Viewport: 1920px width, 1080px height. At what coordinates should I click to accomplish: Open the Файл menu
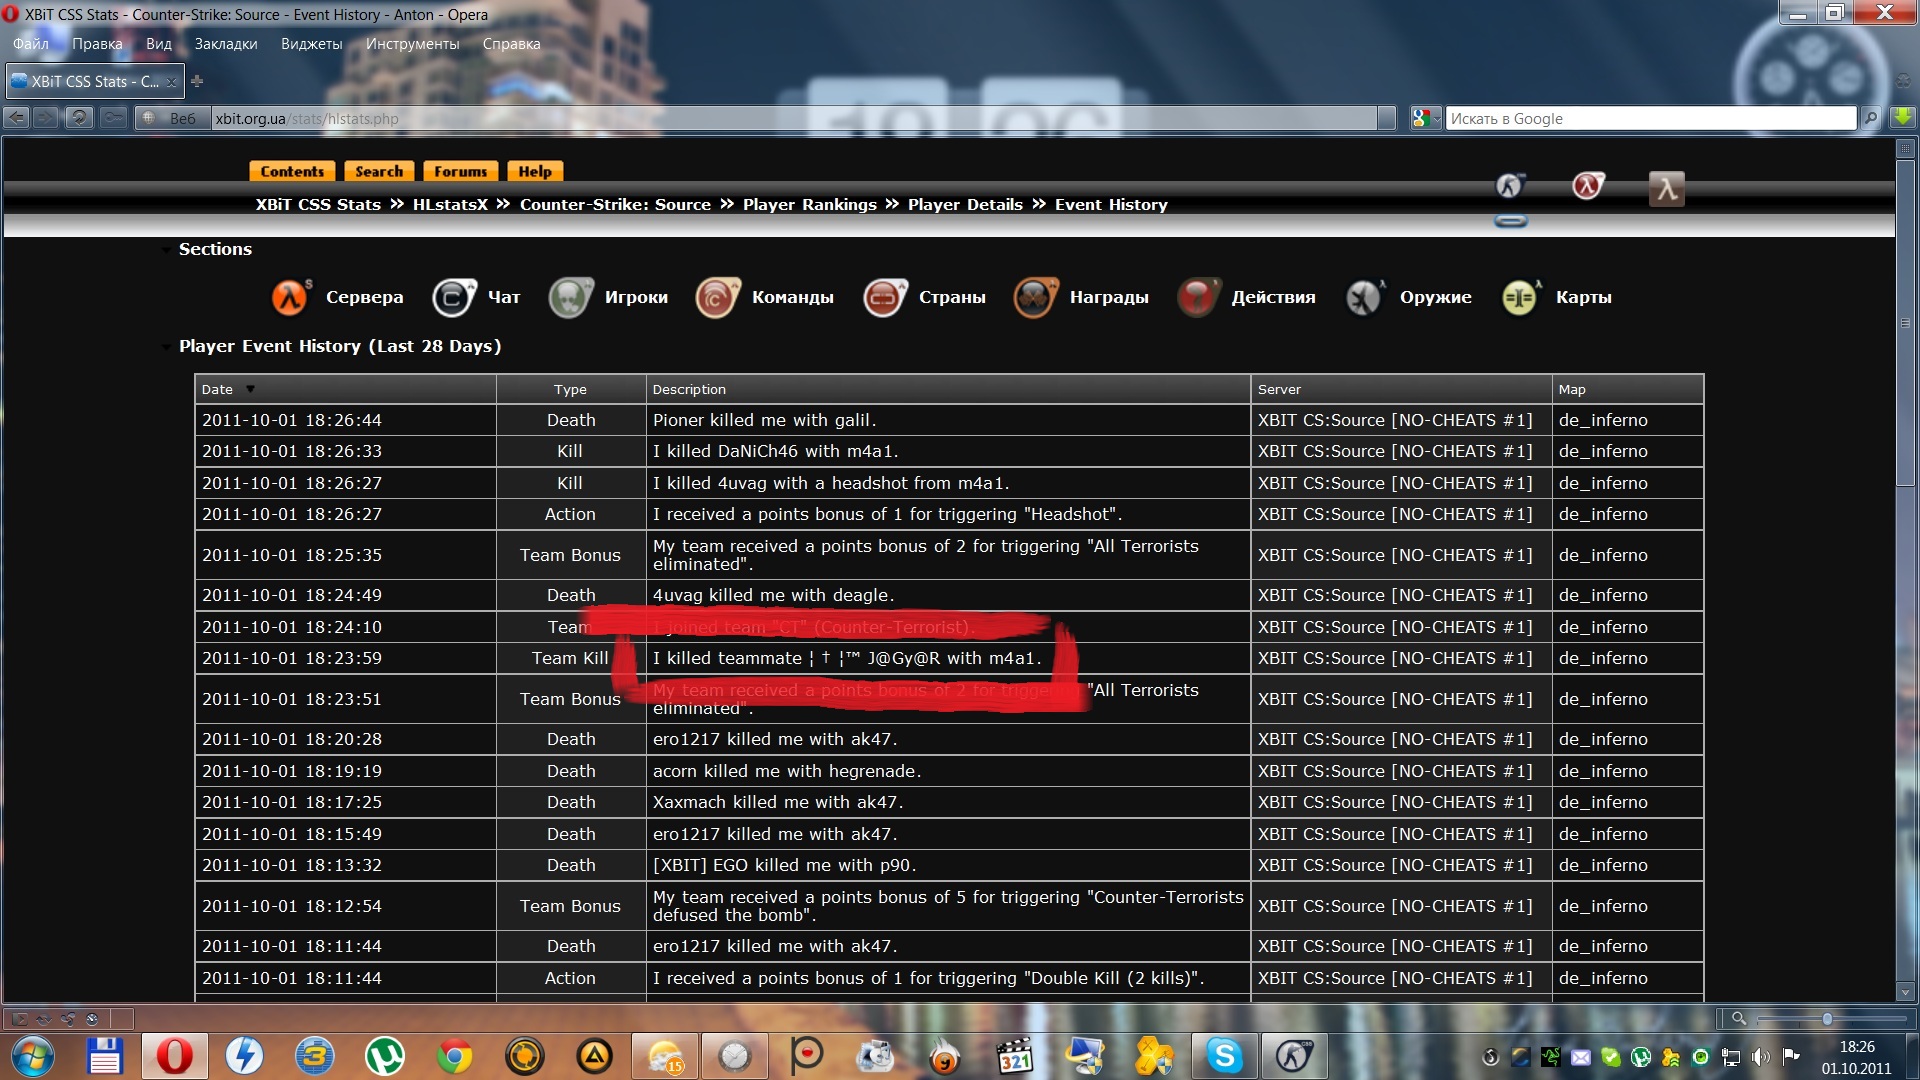point(31,44)
